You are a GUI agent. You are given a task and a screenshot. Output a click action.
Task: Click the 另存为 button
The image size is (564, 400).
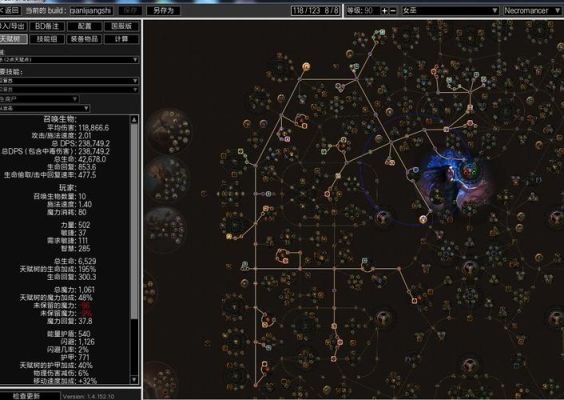click(163, 10)
